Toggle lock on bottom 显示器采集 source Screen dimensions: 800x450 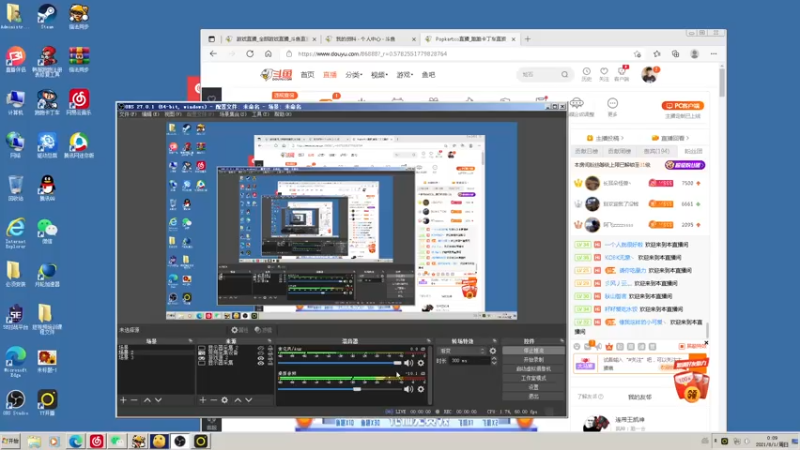coord(270,363)
